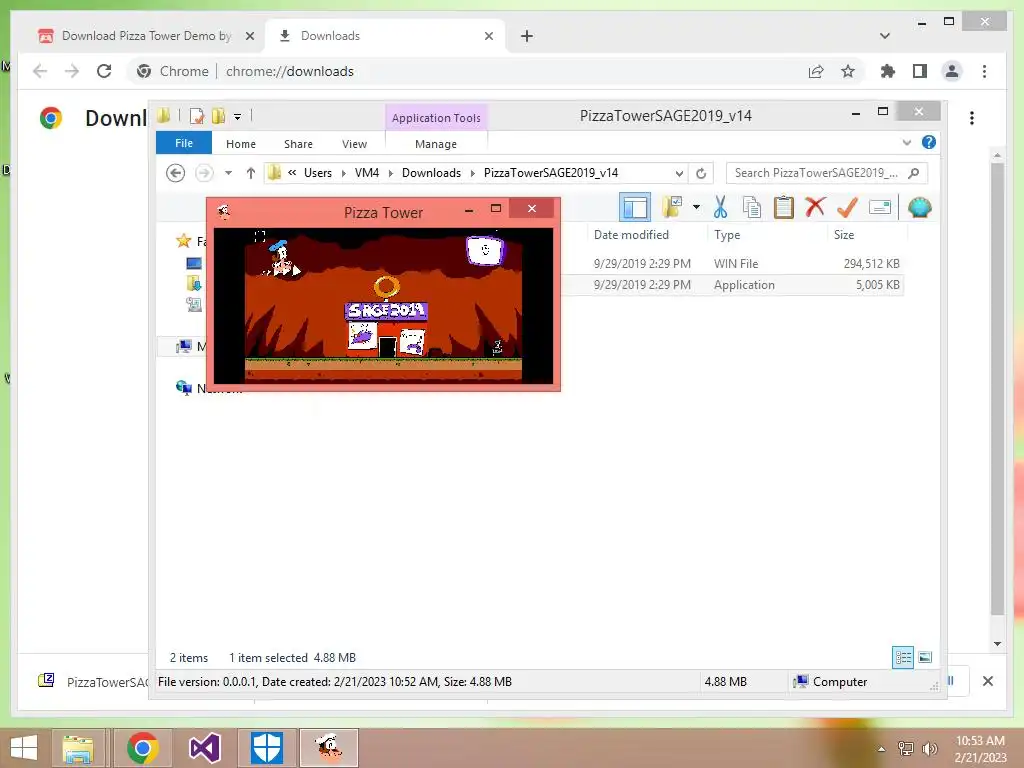1024x768 pixels.
Task: Click the red X Delete icon
Action: pos(815,207)
